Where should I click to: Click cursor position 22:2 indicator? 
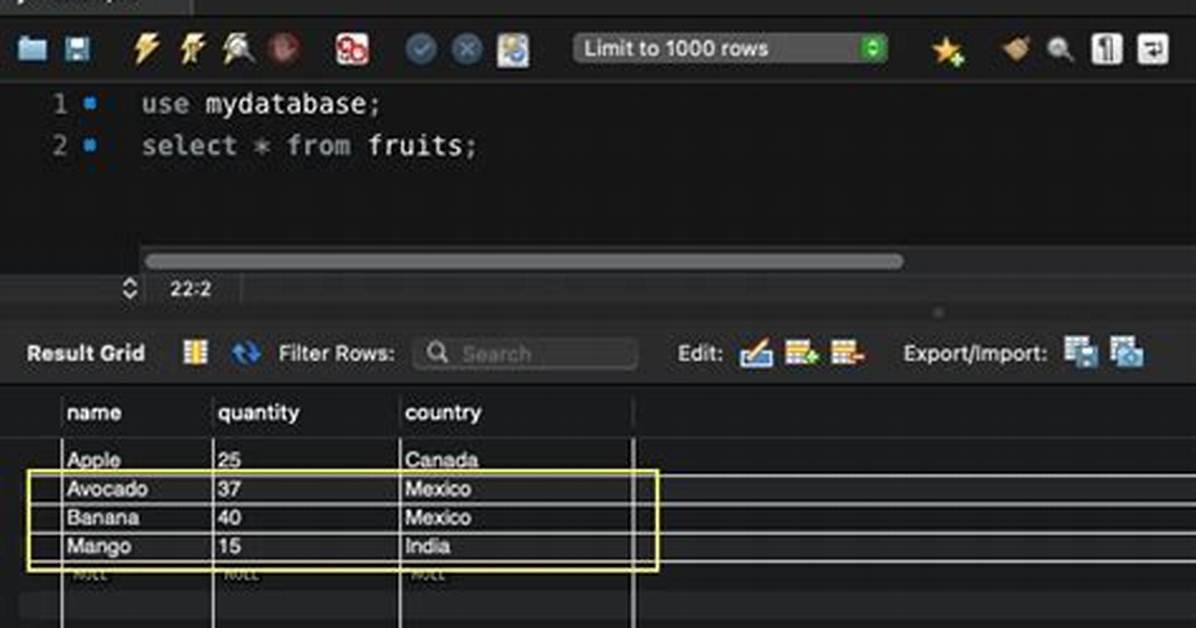click(x=191, y=288)
